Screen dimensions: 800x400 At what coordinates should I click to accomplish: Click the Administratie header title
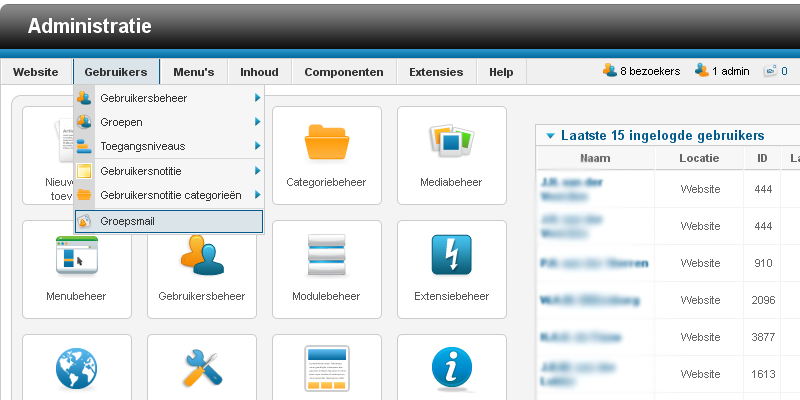[89, 26]
